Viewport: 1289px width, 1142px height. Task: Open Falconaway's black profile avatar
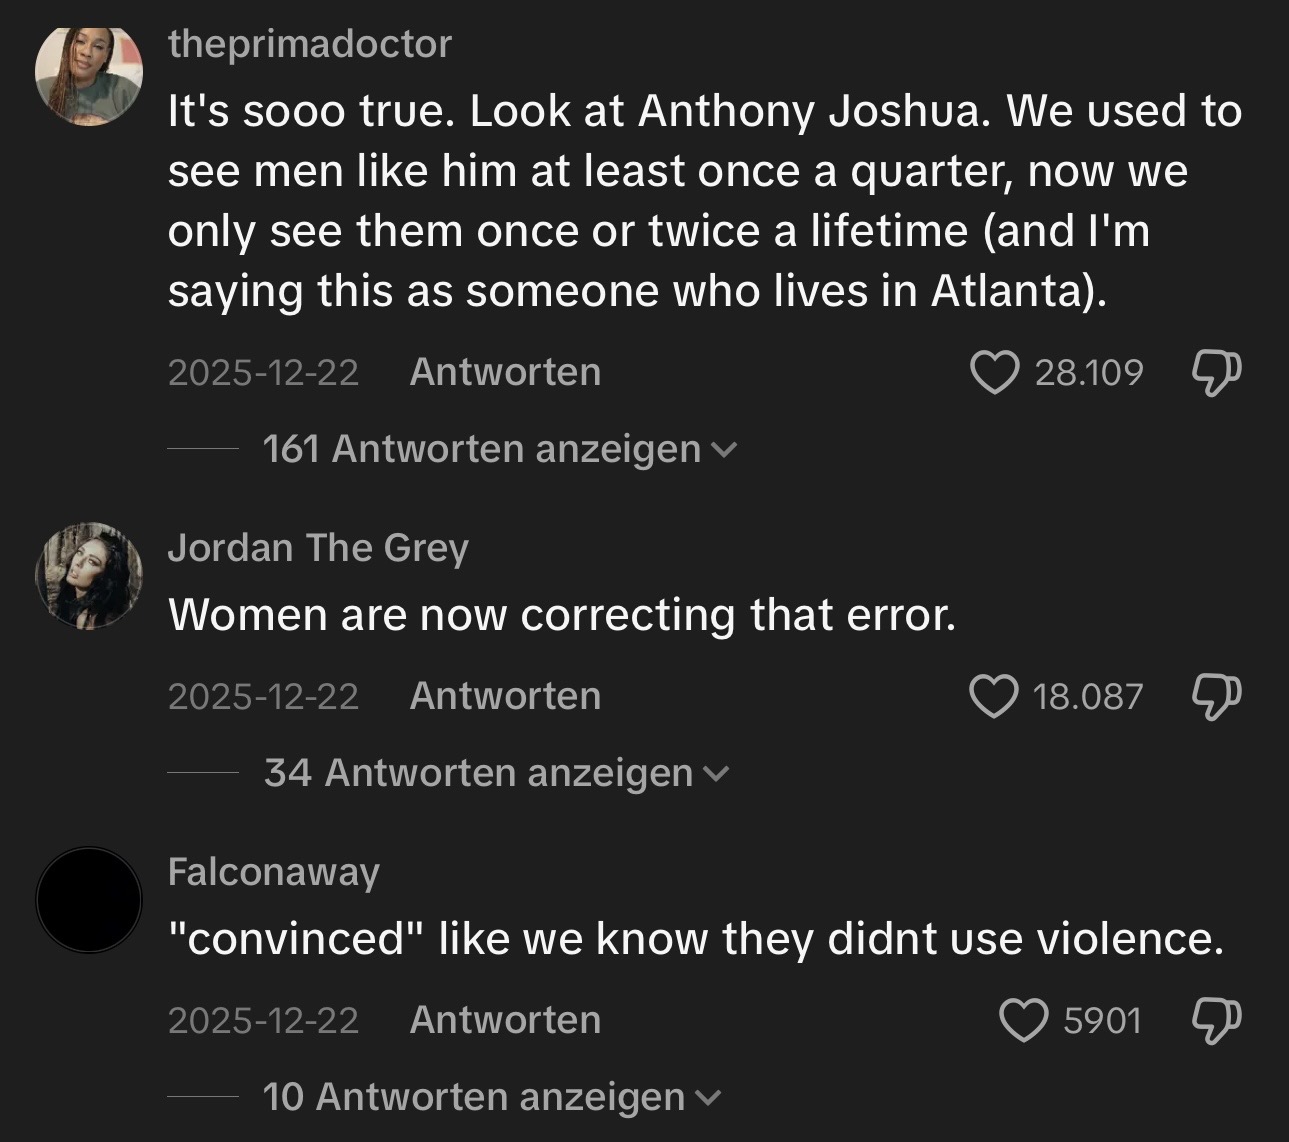tap(89, 900)
